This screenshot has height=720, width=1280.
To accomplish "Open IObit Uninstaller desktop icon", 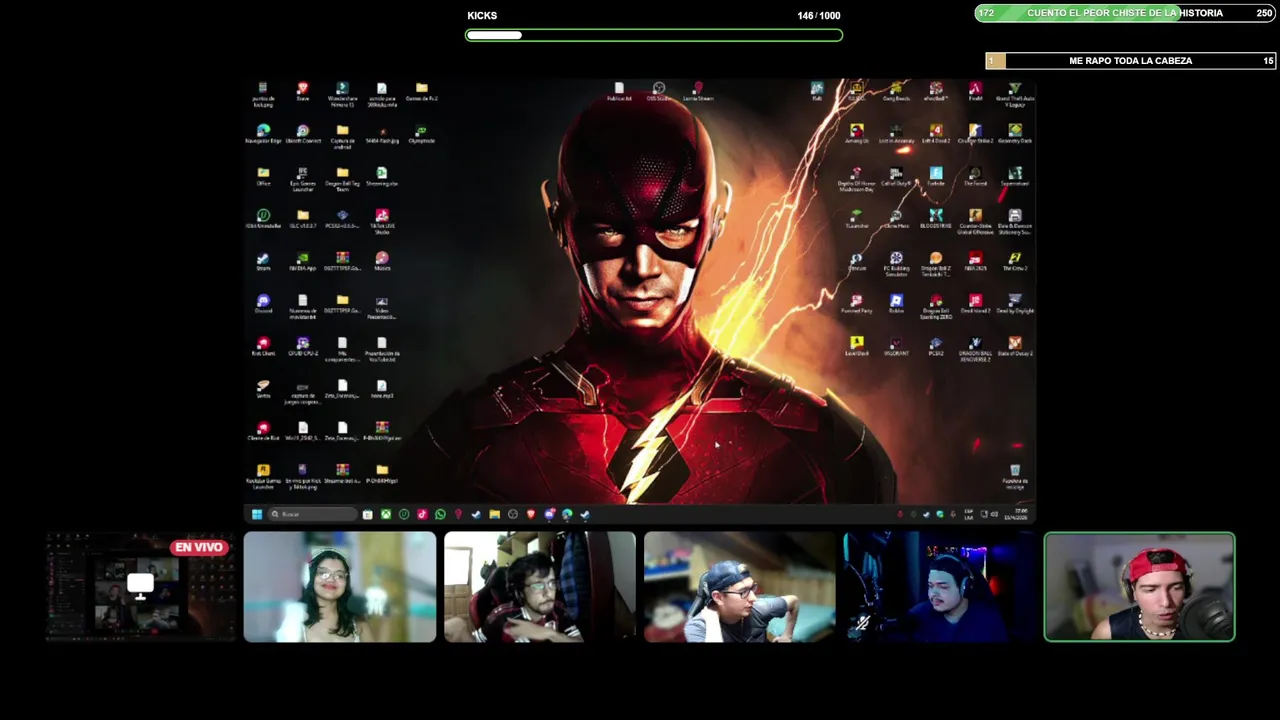I will (x=263, y=218).
